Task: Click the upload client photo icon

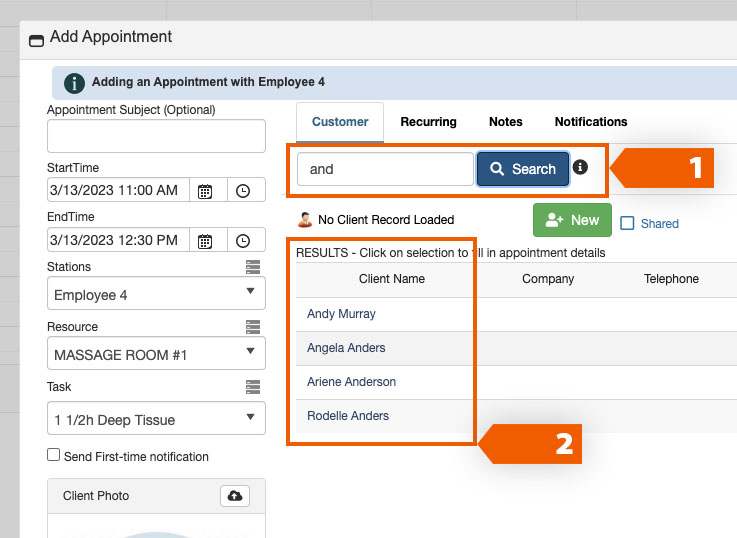Action: 235,496
